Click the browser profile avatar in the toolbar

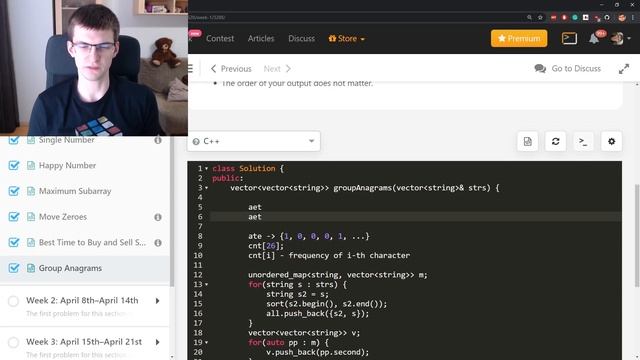(x=622, y=18)
